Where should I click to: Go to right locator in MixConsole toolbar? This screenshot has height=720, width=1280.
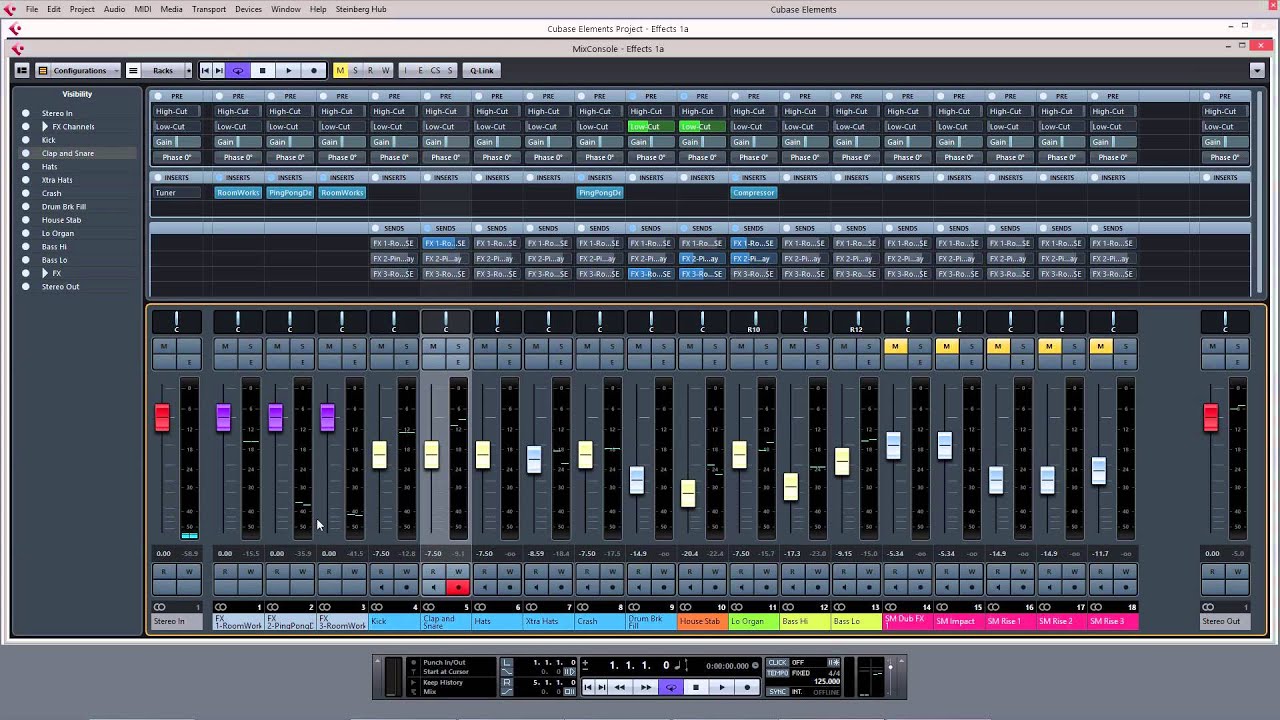point(219,70)
